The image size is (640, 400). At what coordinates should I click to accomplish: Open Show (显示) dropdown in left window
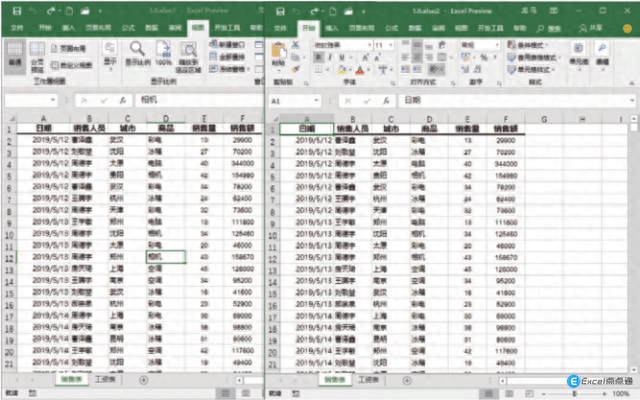coord(110,56)
